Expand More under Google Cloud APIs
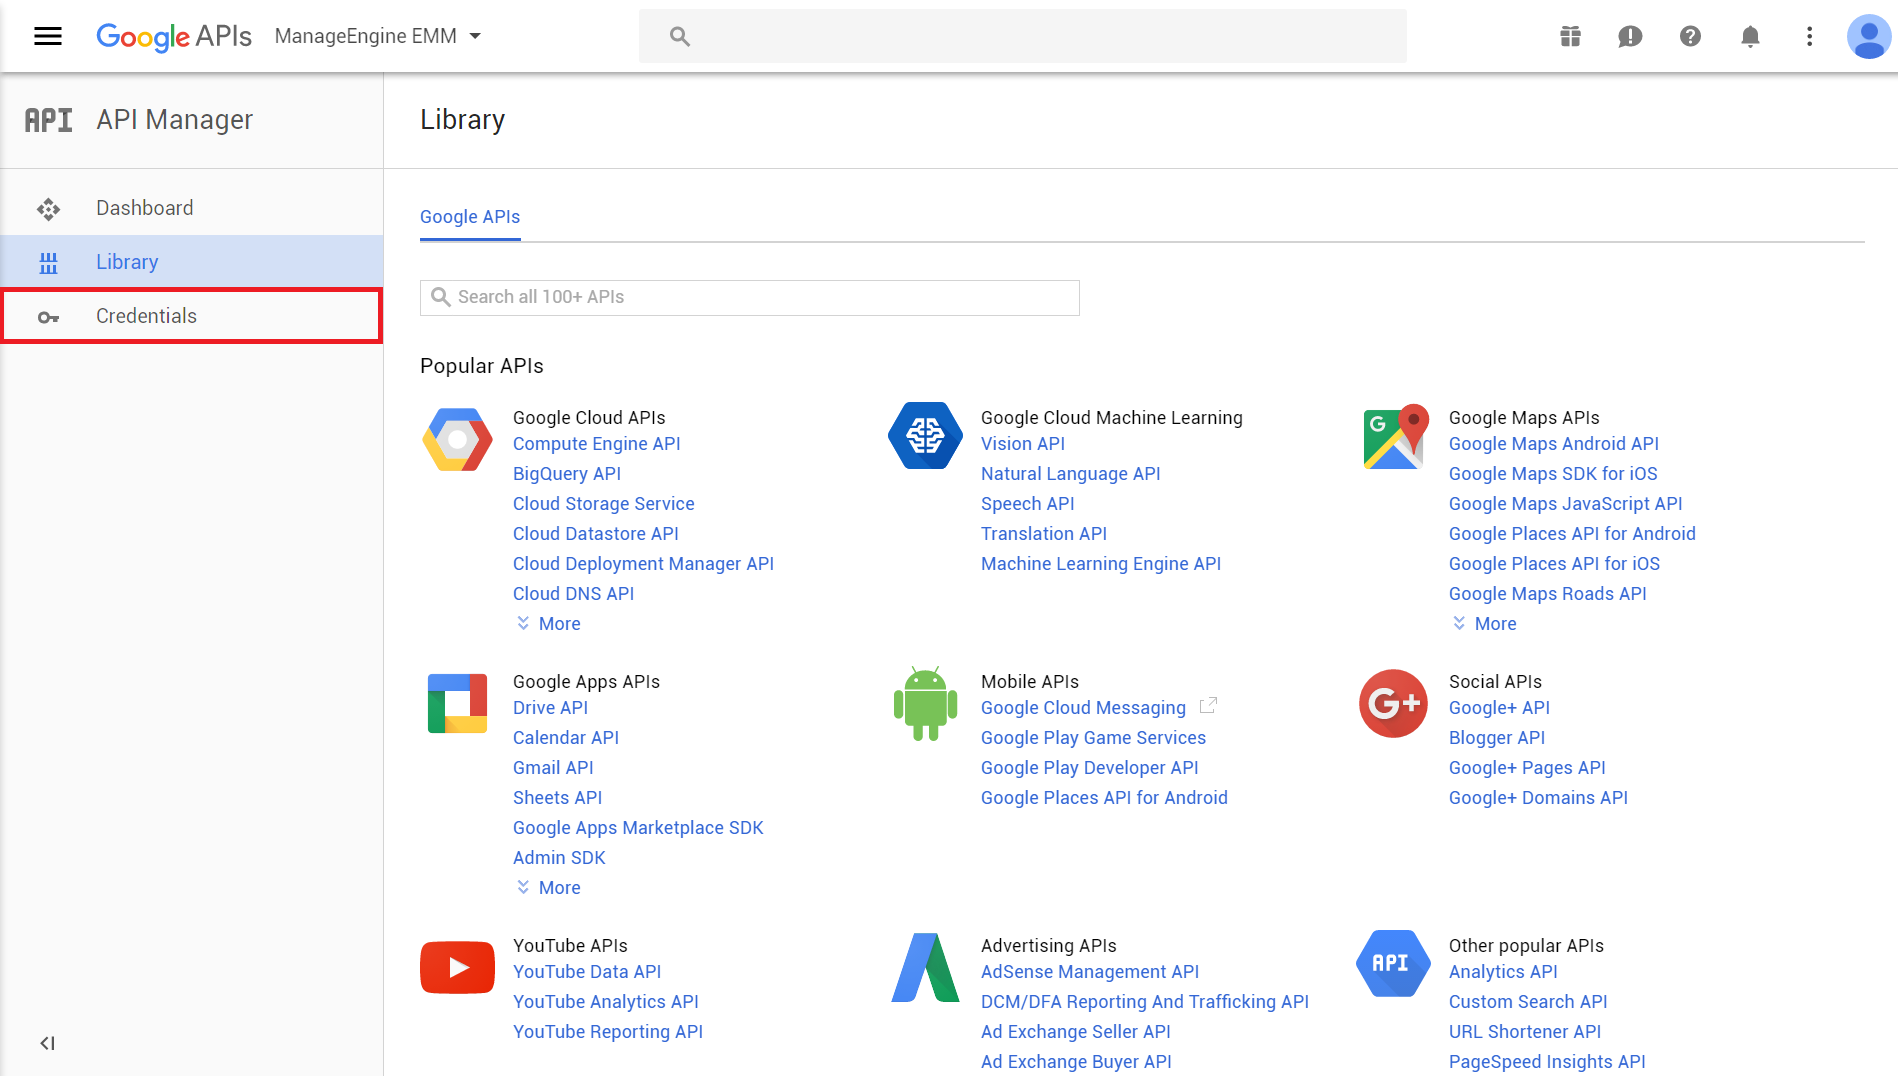Viewport: 1898px width, 1076px height. pyautogui.click(x=548, y=624)
